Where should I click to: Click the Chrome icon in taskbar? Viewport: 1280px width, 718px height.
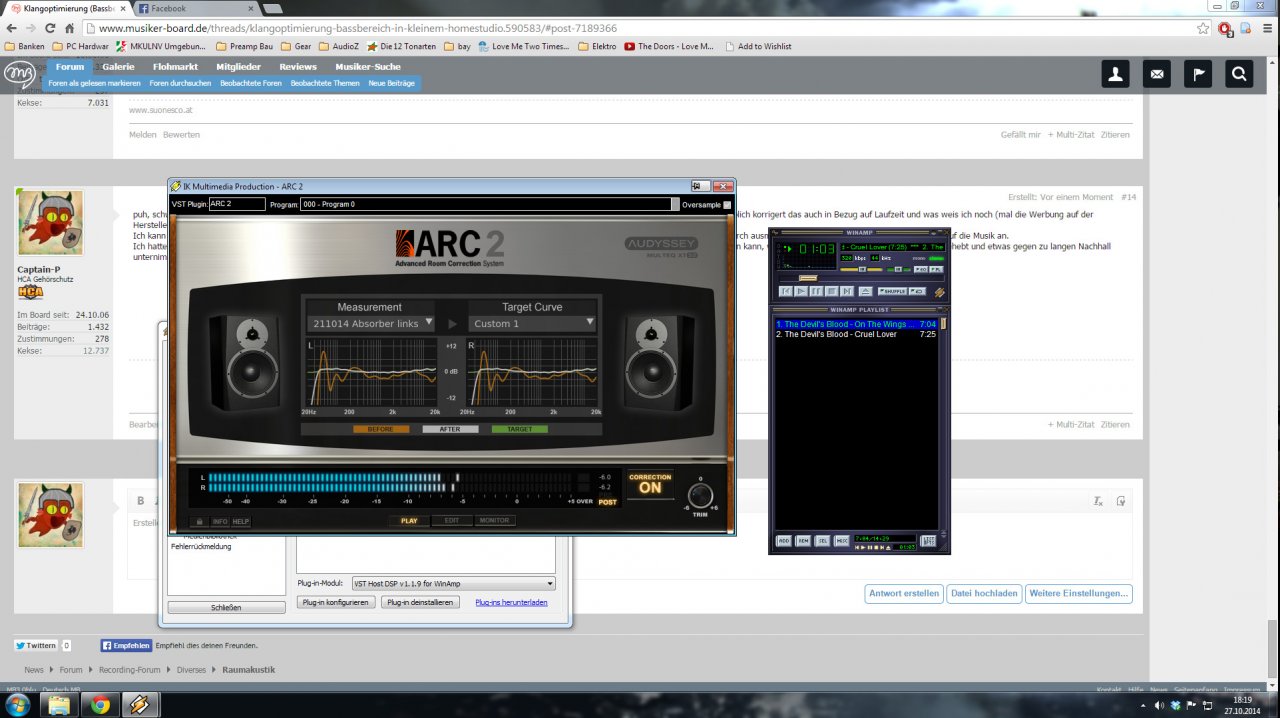(x=100, y=704)
